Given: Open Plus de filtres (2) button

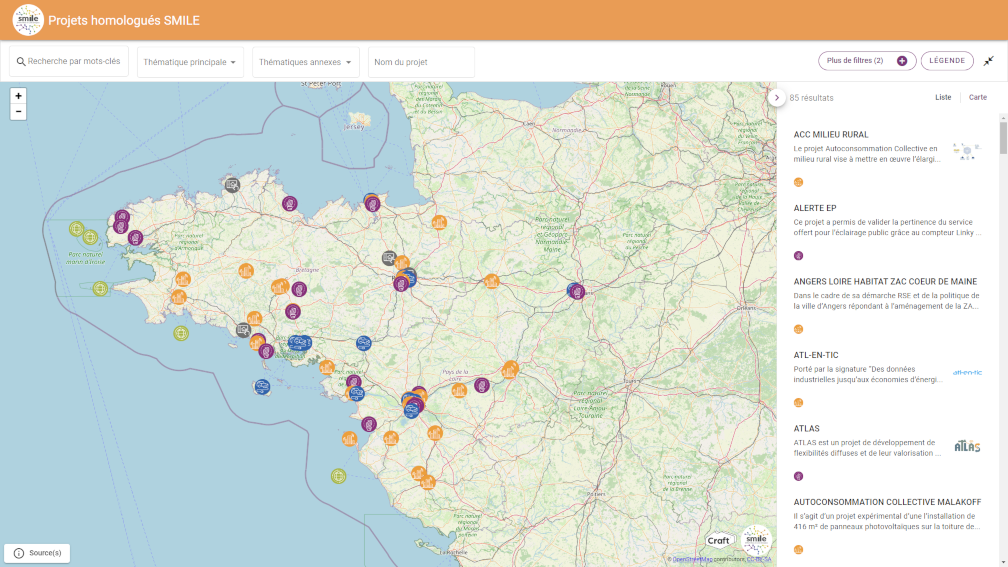Looking at the screenshot, I should (867, 60).
